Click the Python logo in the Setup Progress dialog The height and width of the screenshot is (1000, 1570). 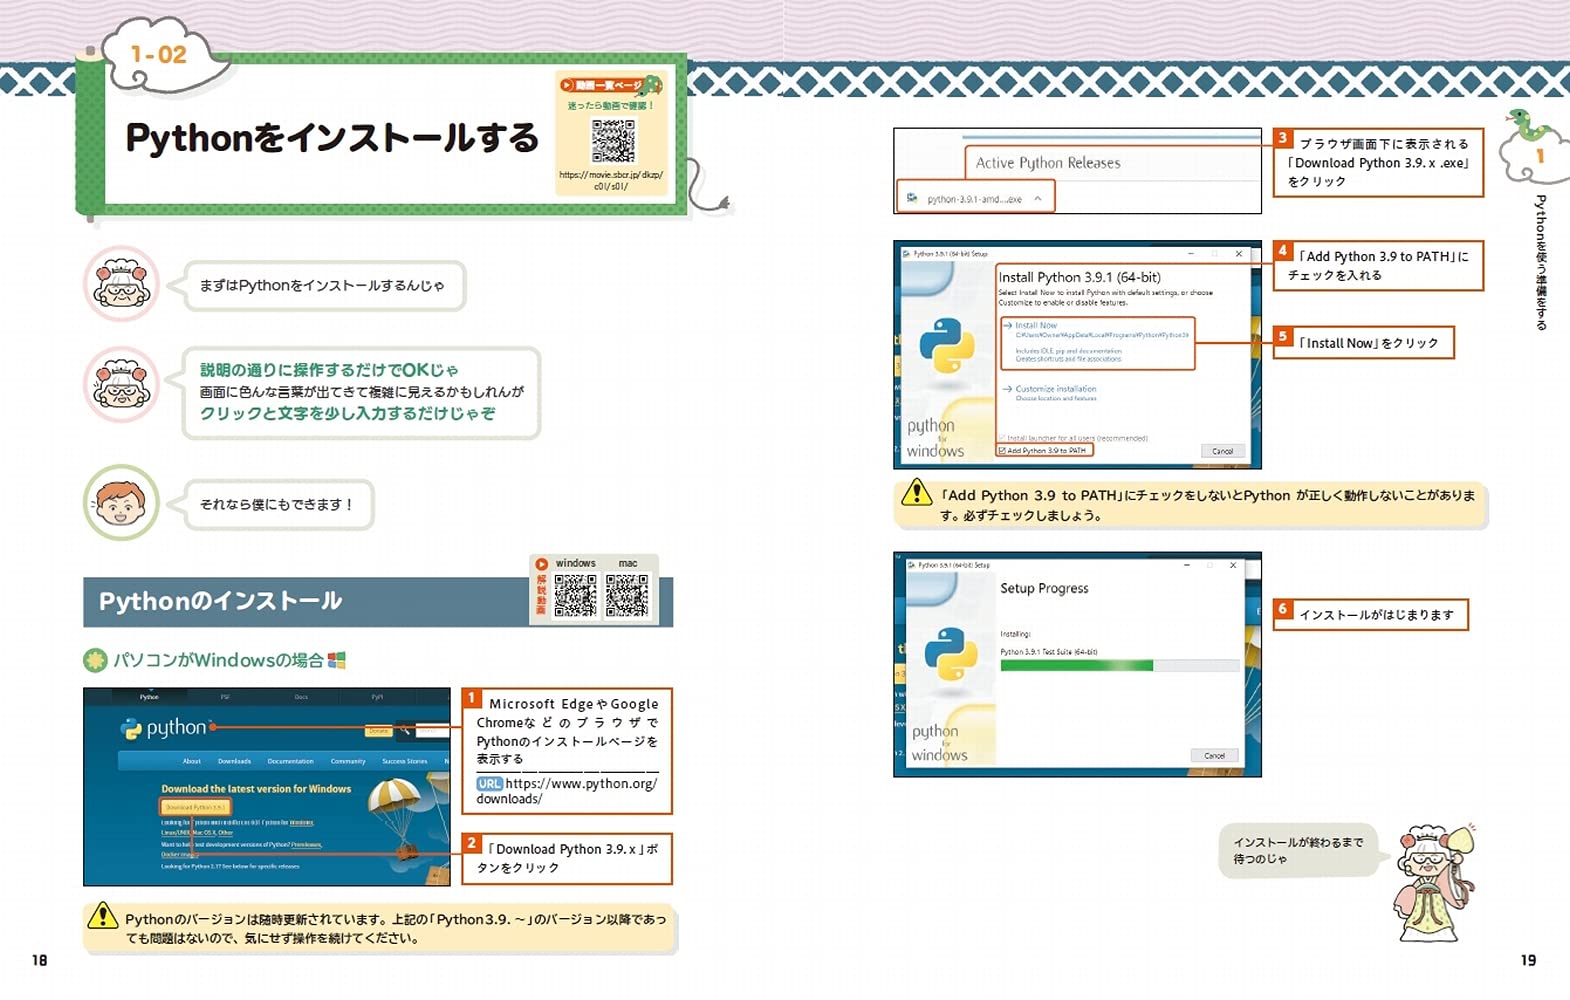[950, 654]
